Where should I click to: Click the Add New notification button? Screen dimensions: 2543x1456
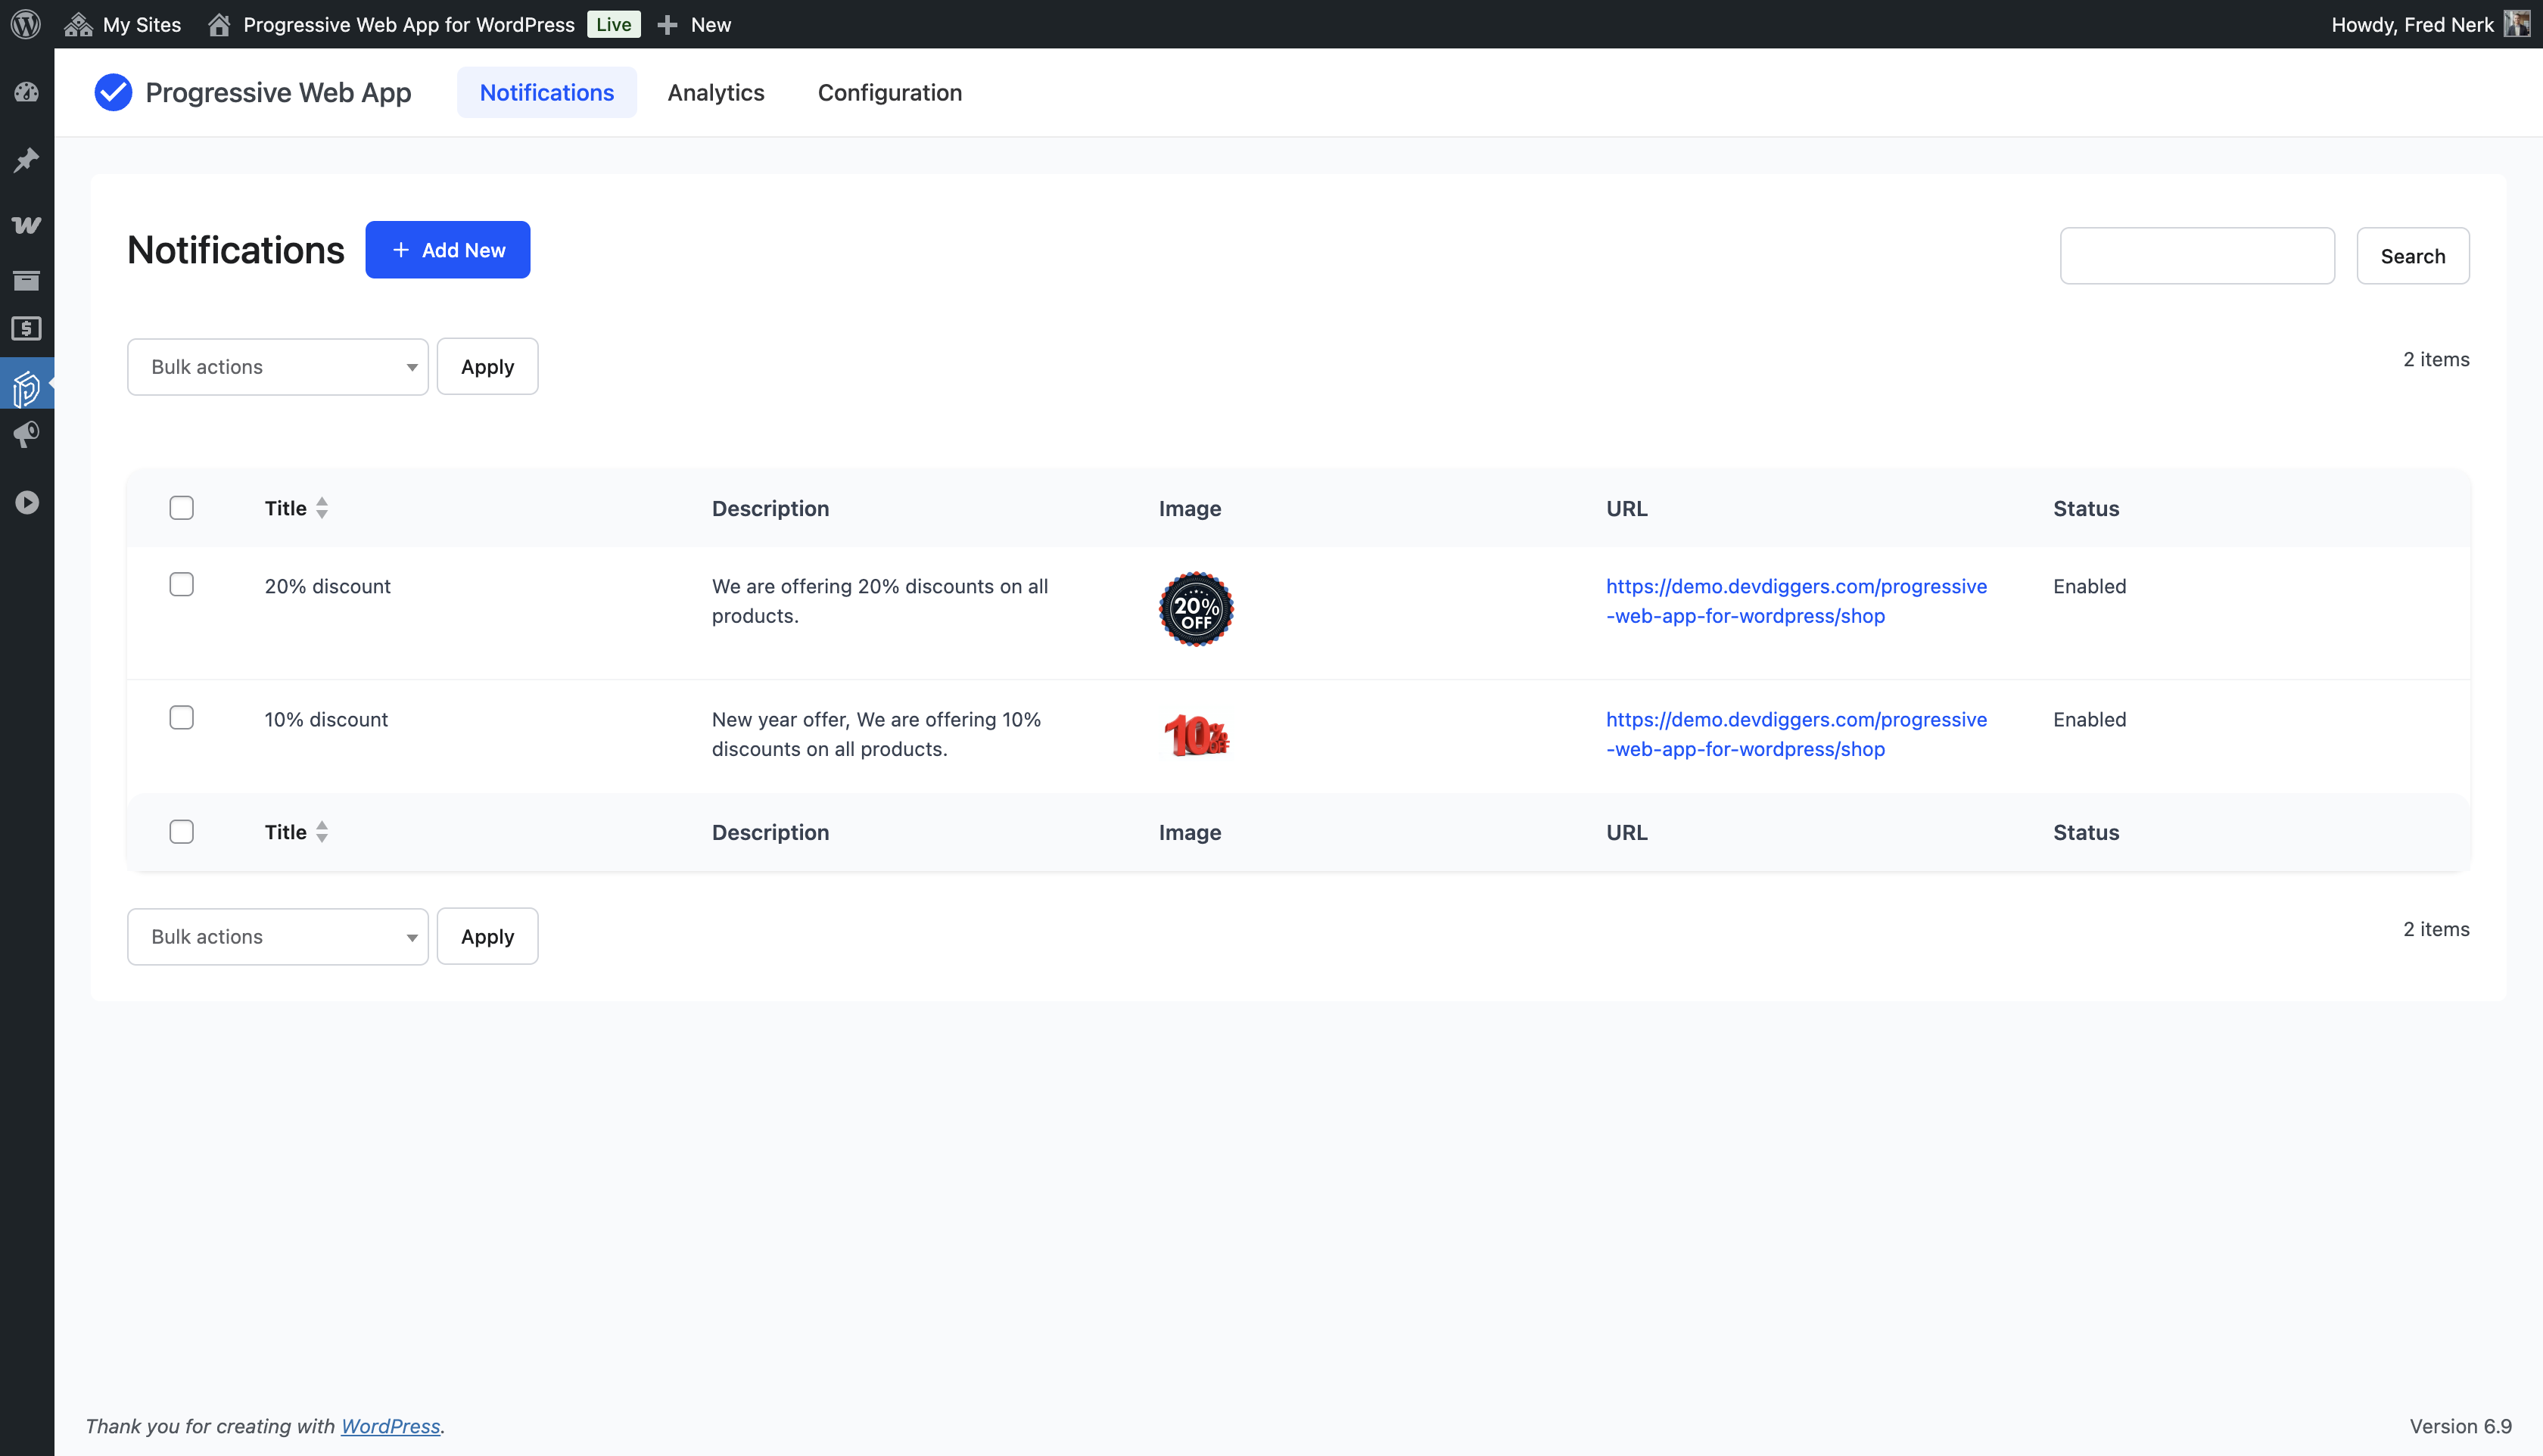click(x=447, y=250)
